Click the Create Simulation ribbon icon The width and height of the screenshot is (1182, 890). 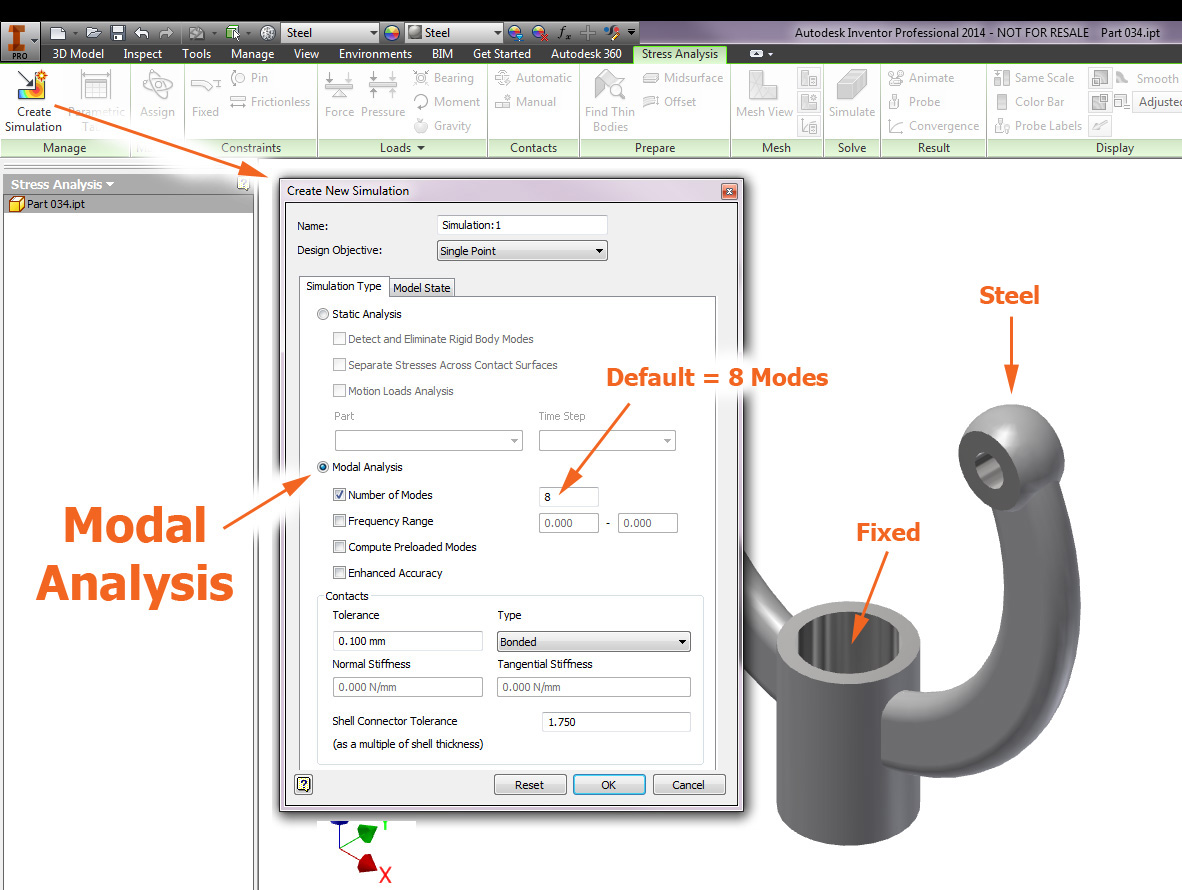pos(32,85)
